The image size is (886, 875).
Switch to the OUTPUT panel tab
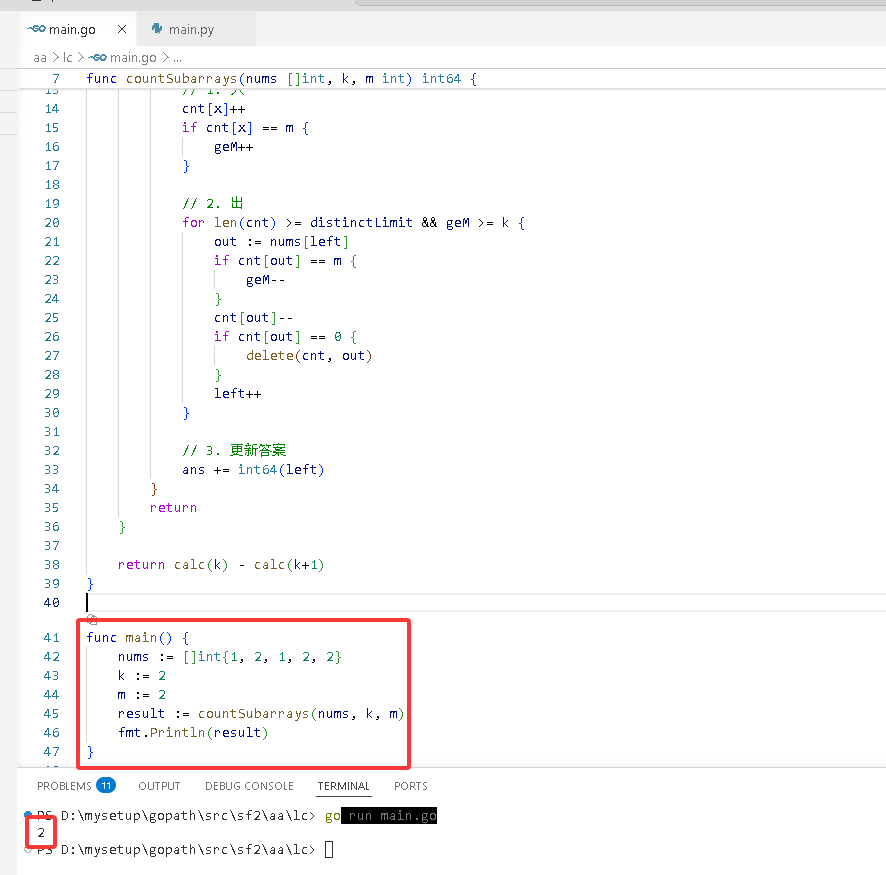[159, 786]
